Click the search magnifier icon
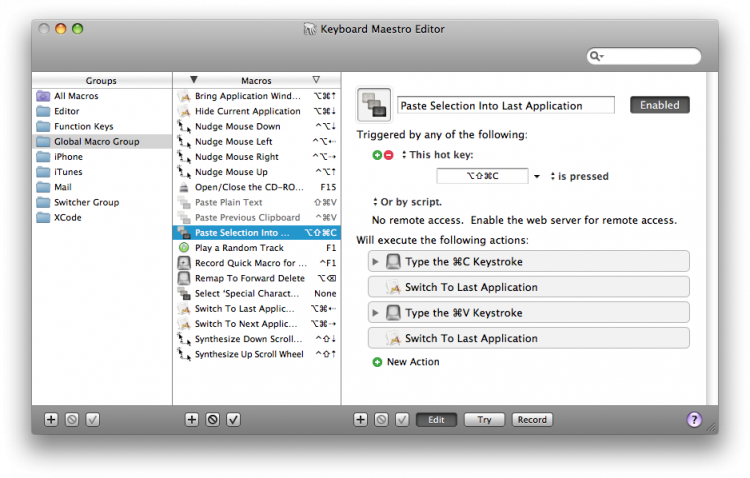Viewport: 750px width, 478px height. [596, 56]
